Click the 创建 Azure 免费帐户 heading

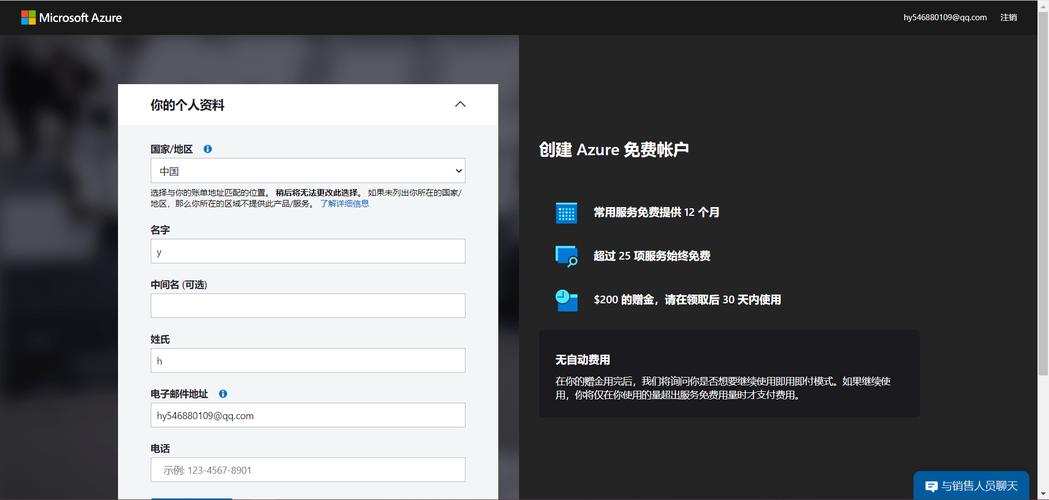(614, 149)
